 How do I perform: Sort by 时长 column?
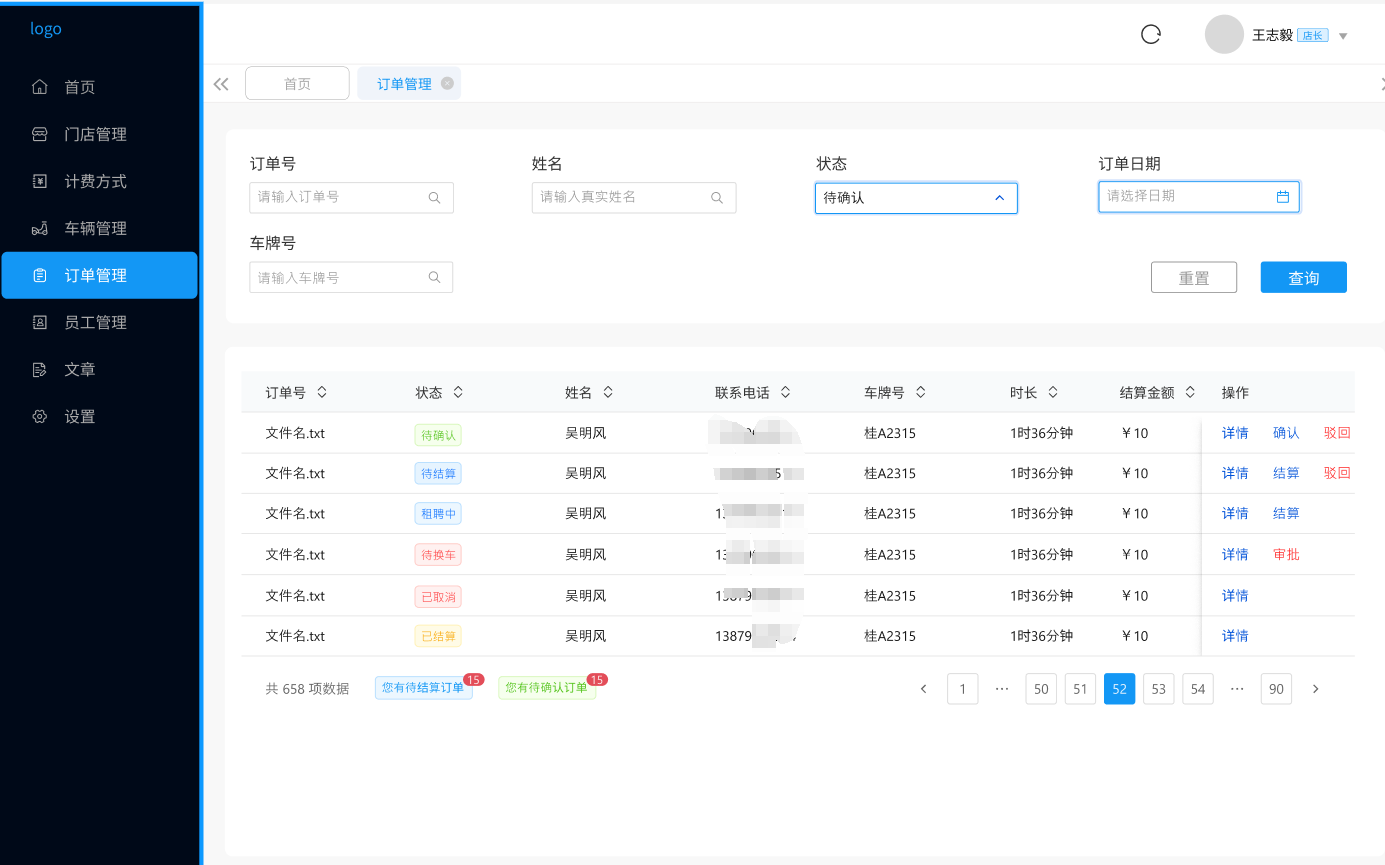click(1053, 392)
